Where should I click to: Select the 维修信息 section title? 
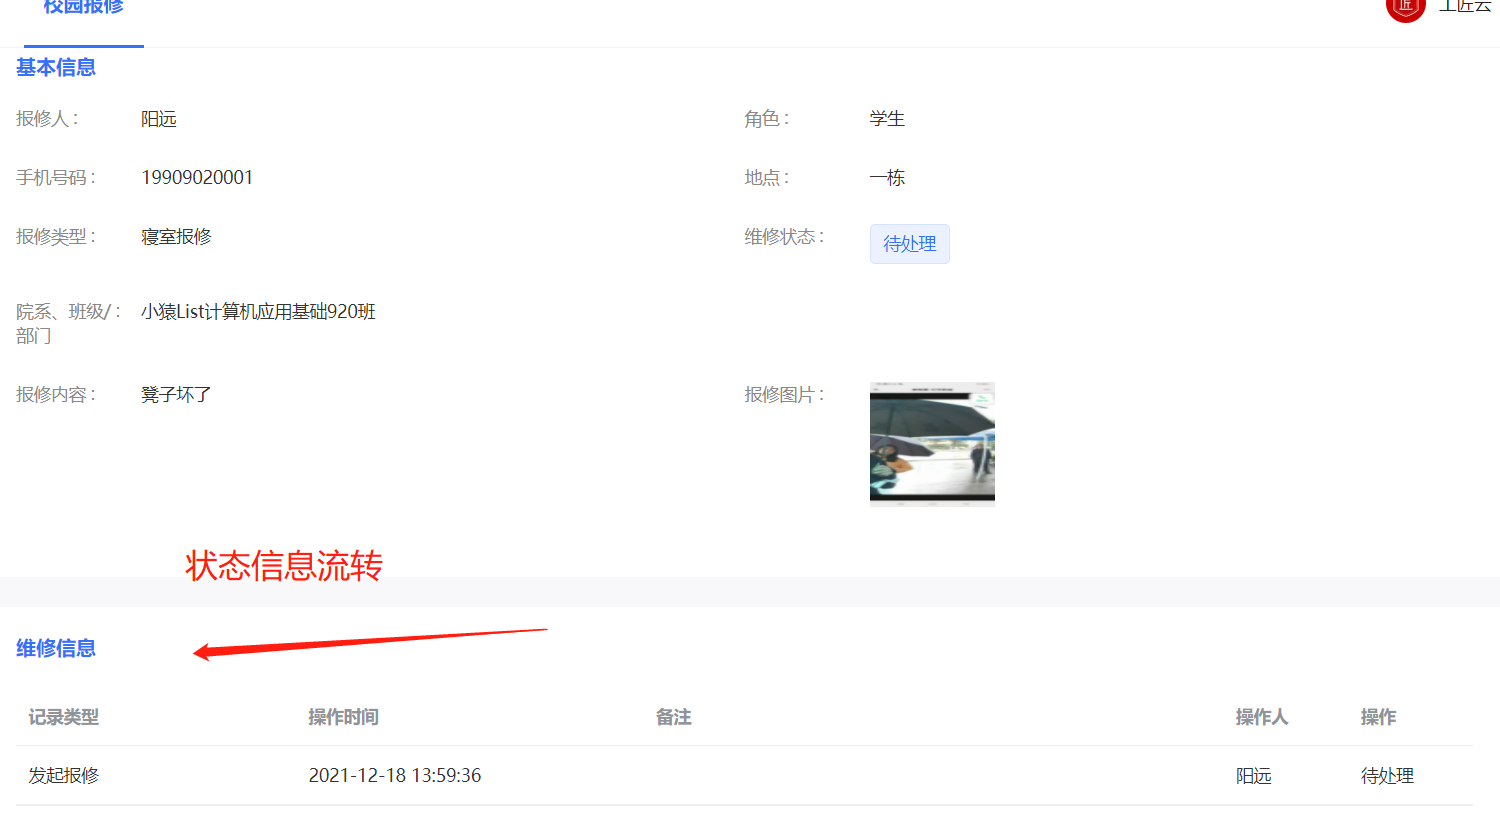point(54,648)
